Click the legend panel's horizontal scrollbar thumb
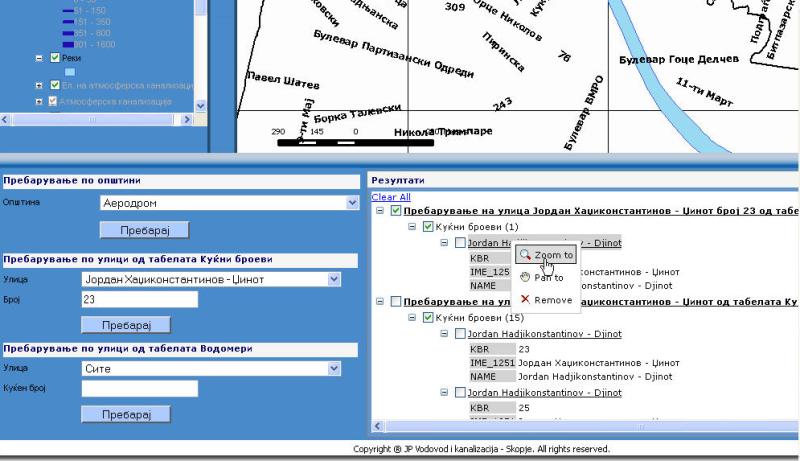The image size is (800, 461). 92,119
